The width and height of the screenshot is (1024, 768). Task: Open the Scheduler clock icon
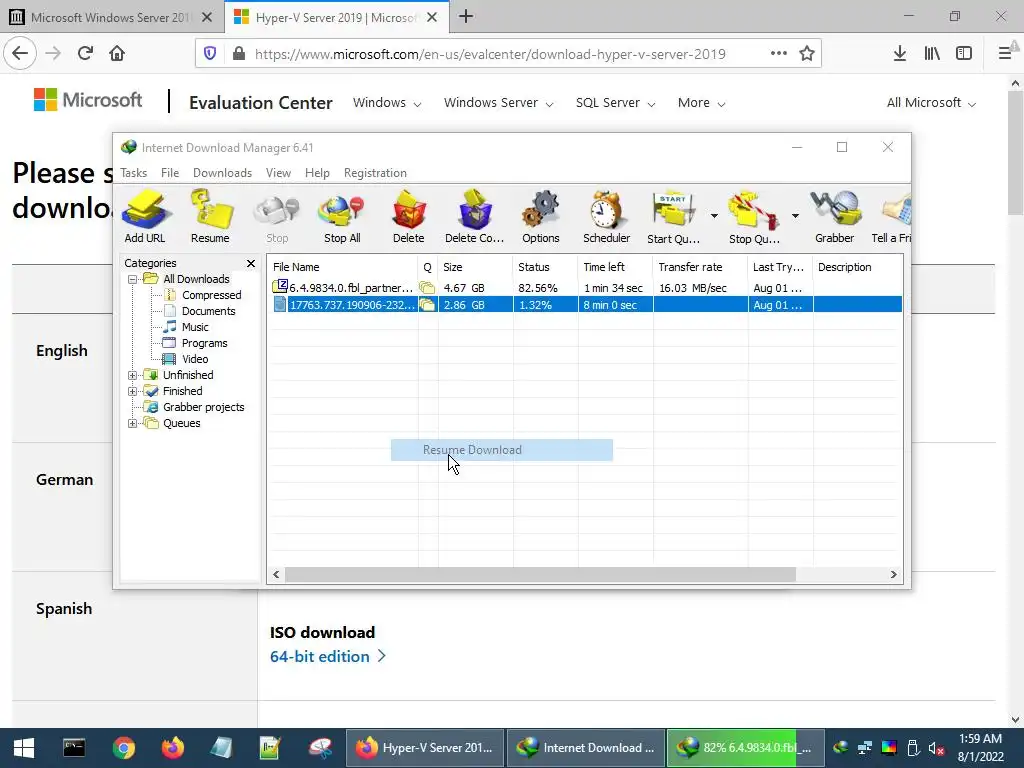tap(607, 217)
